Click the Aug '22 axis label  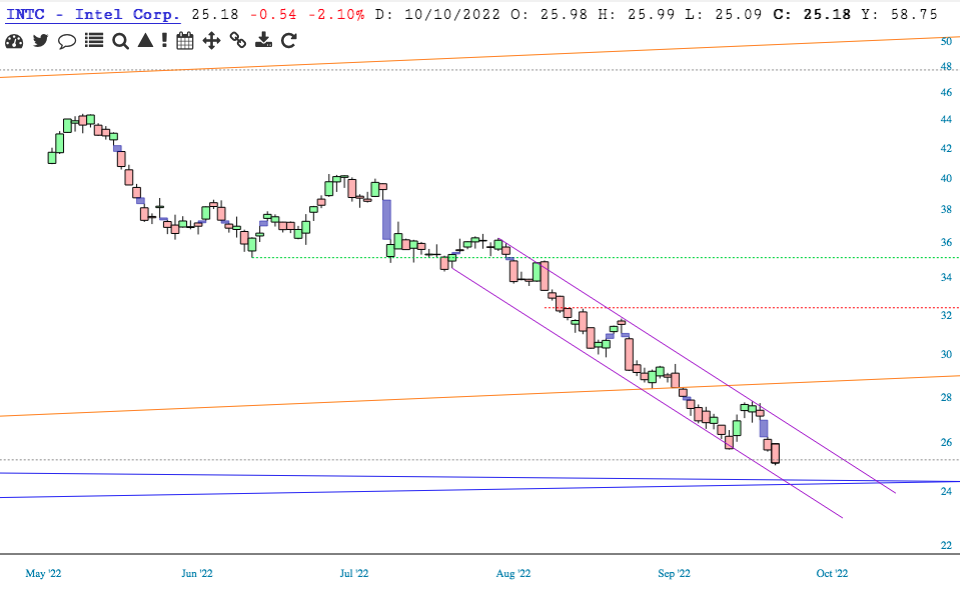tap(513, 573)
